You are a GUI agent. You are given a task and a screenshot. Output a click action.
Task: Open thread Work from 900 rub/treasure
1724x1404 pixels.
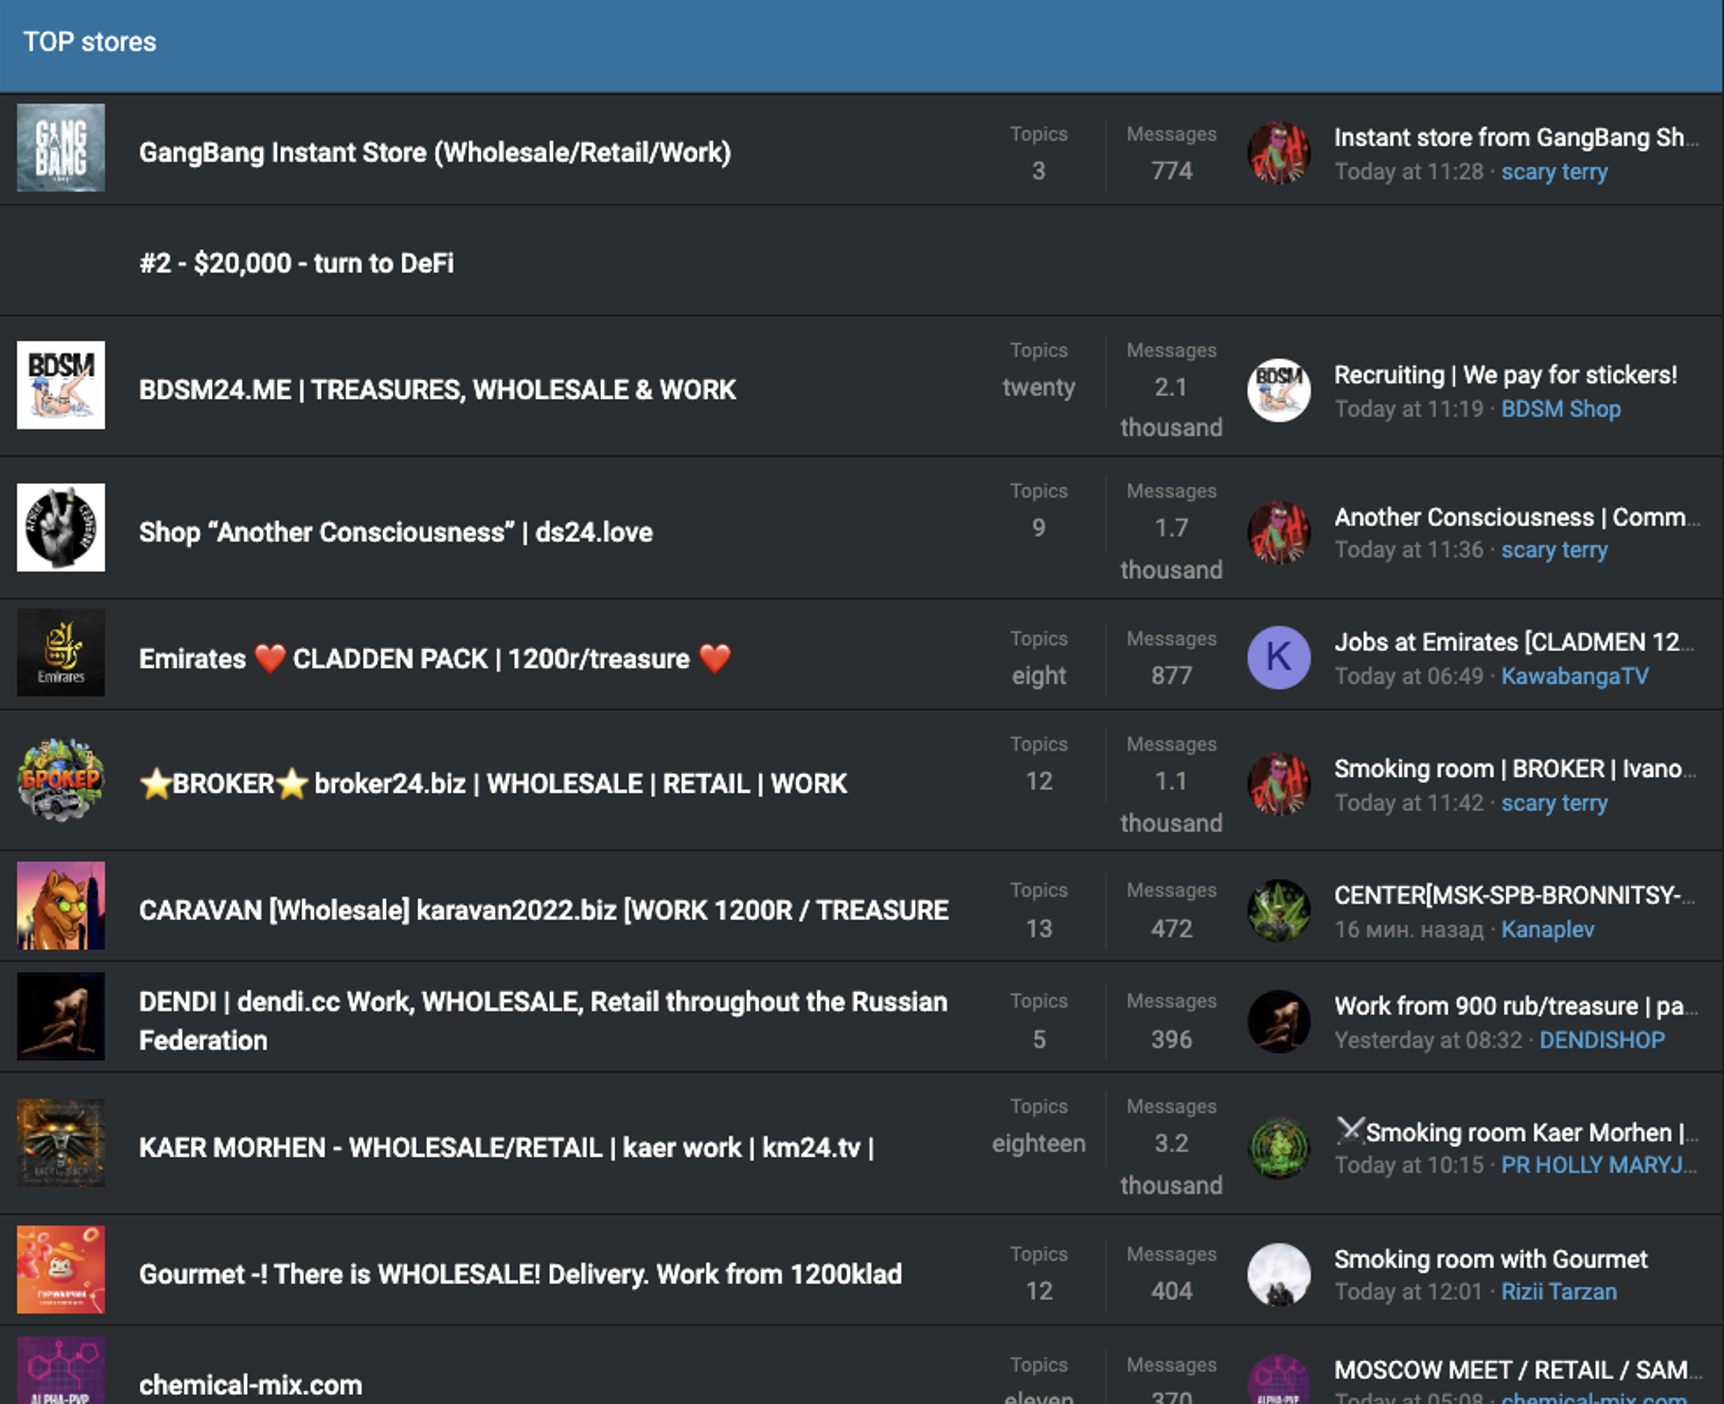[x=1516, y=1006]
